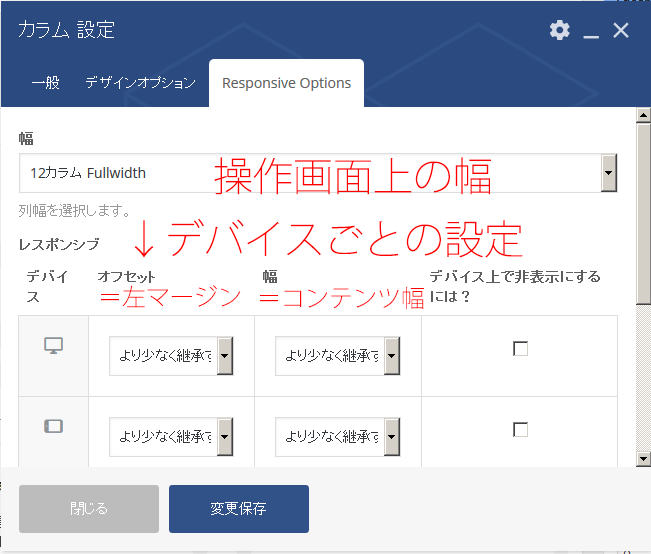Select the Responsive Options tab
Screen dimensions: 651x554
tap(286, 83)
